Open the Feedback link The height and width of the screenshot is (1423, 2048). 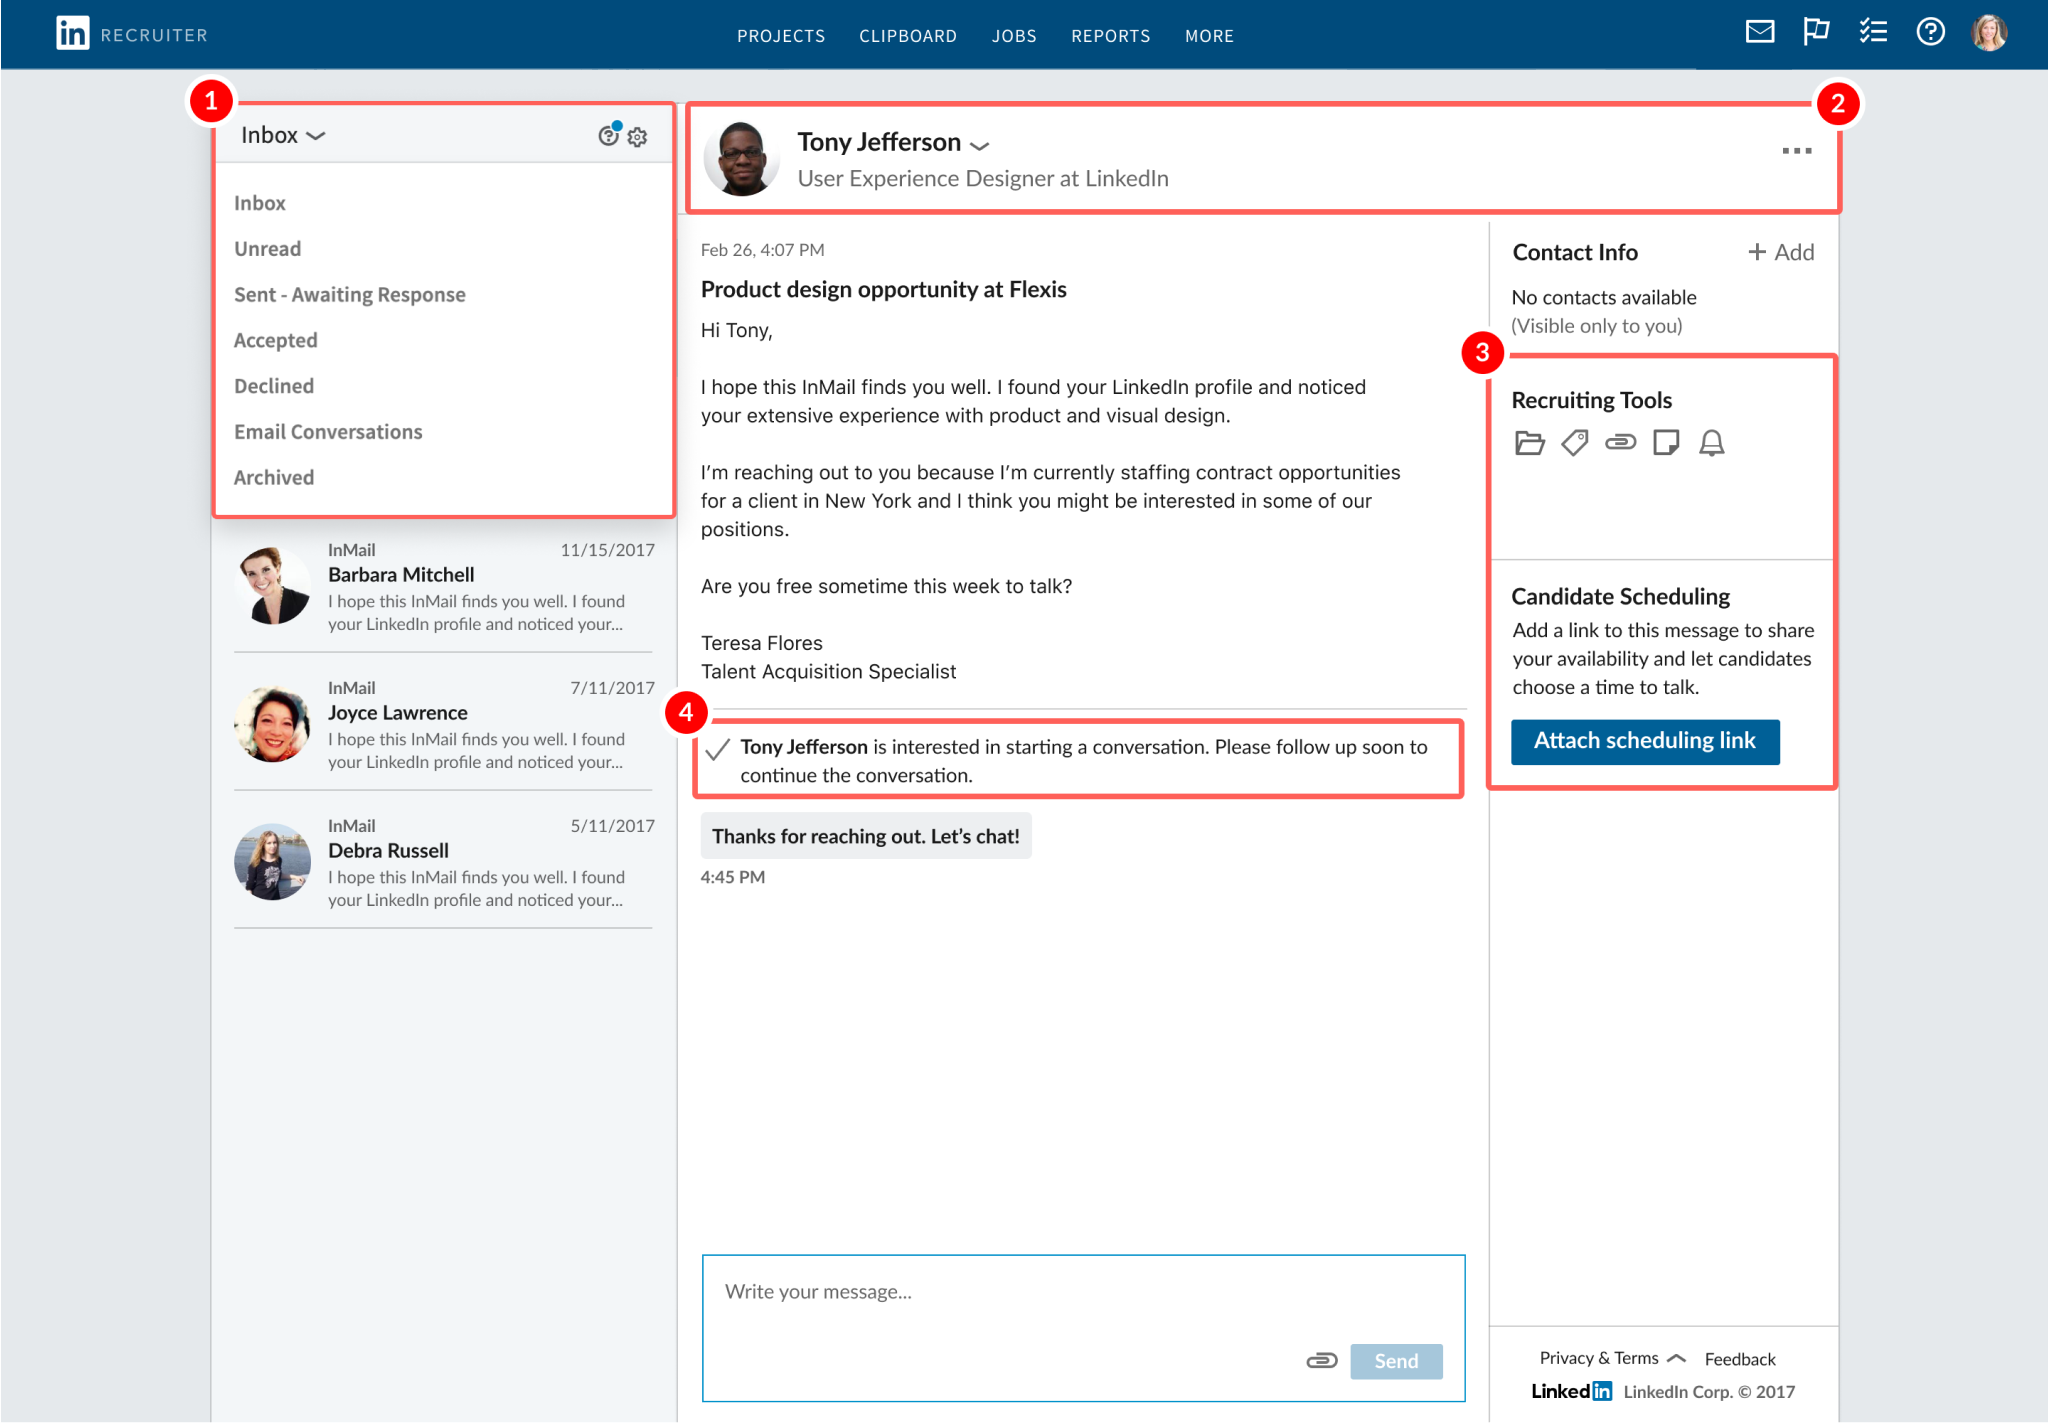tap(1740, 1358)
